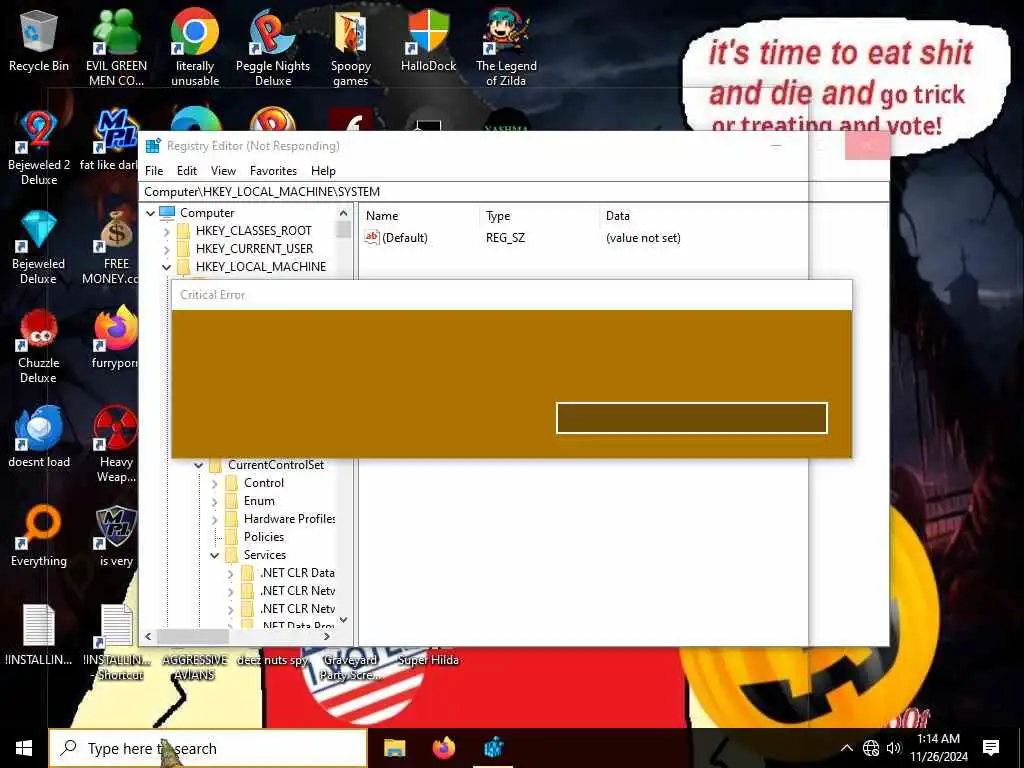Click the tree scrollbar up arrow
This screenshot has width=1024, height=768.
pos(344,213)
